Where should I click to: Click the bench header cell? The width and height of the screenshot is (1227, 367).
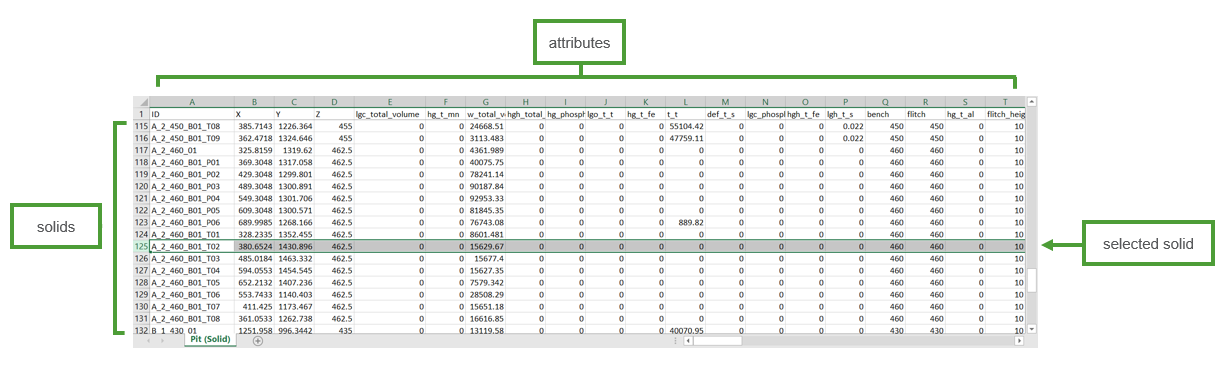pos(885,114)
